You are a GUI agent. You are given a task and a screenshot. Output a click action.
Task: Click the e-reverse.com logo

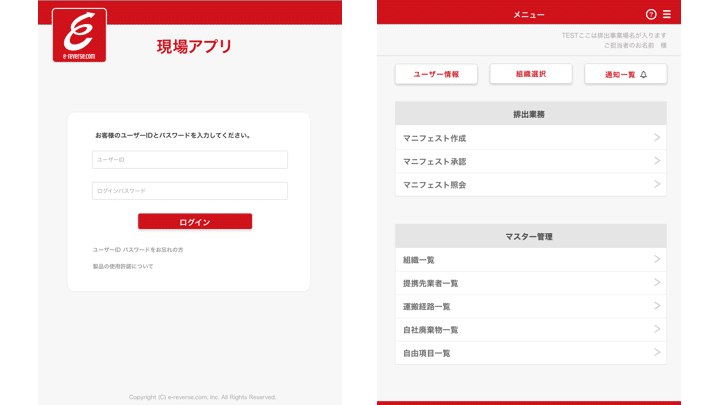(79, 36)
